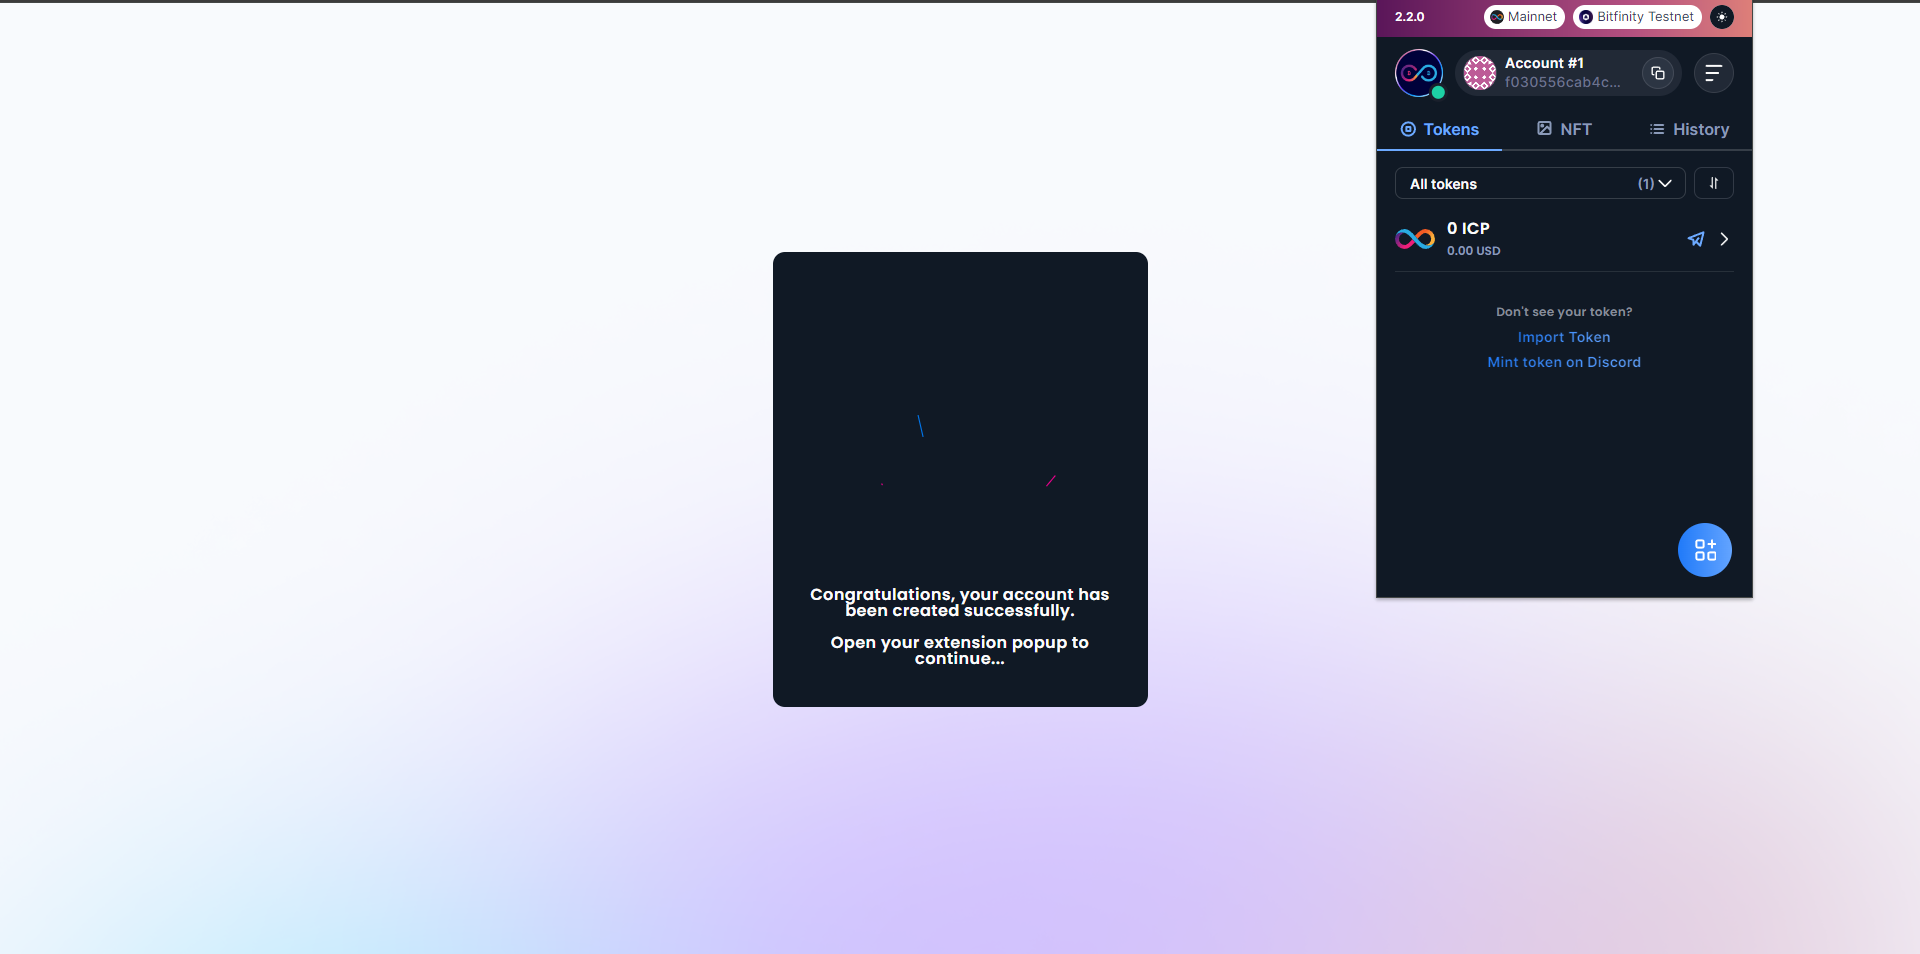
Task: Copy the account address
Action: point(1657,73)
